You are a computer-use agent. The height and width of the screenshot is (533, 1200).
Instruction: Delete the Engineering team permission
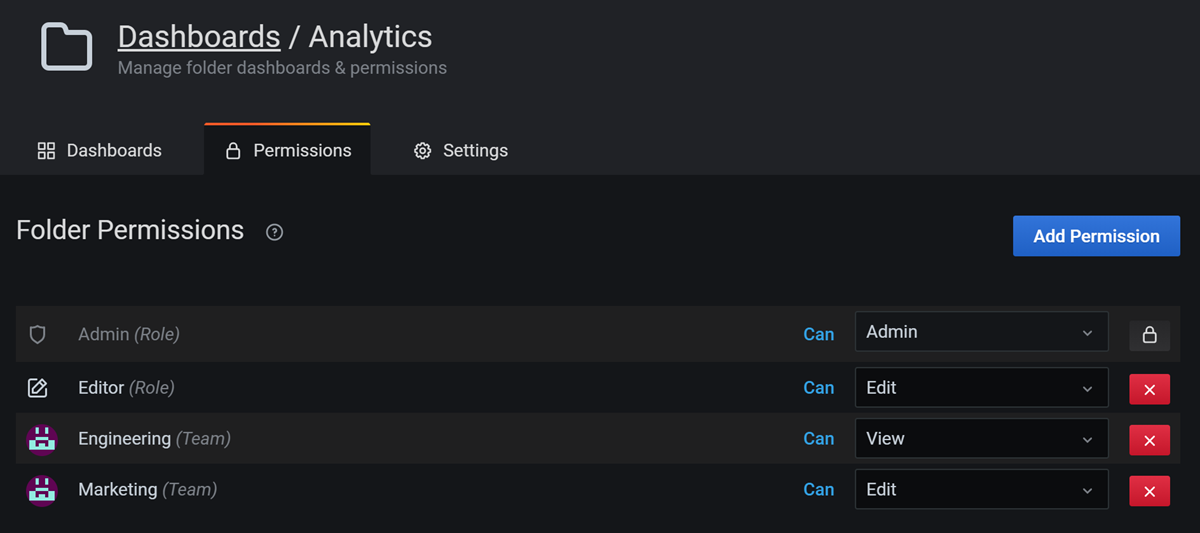pyautogui.click(x=1149, y=440)
